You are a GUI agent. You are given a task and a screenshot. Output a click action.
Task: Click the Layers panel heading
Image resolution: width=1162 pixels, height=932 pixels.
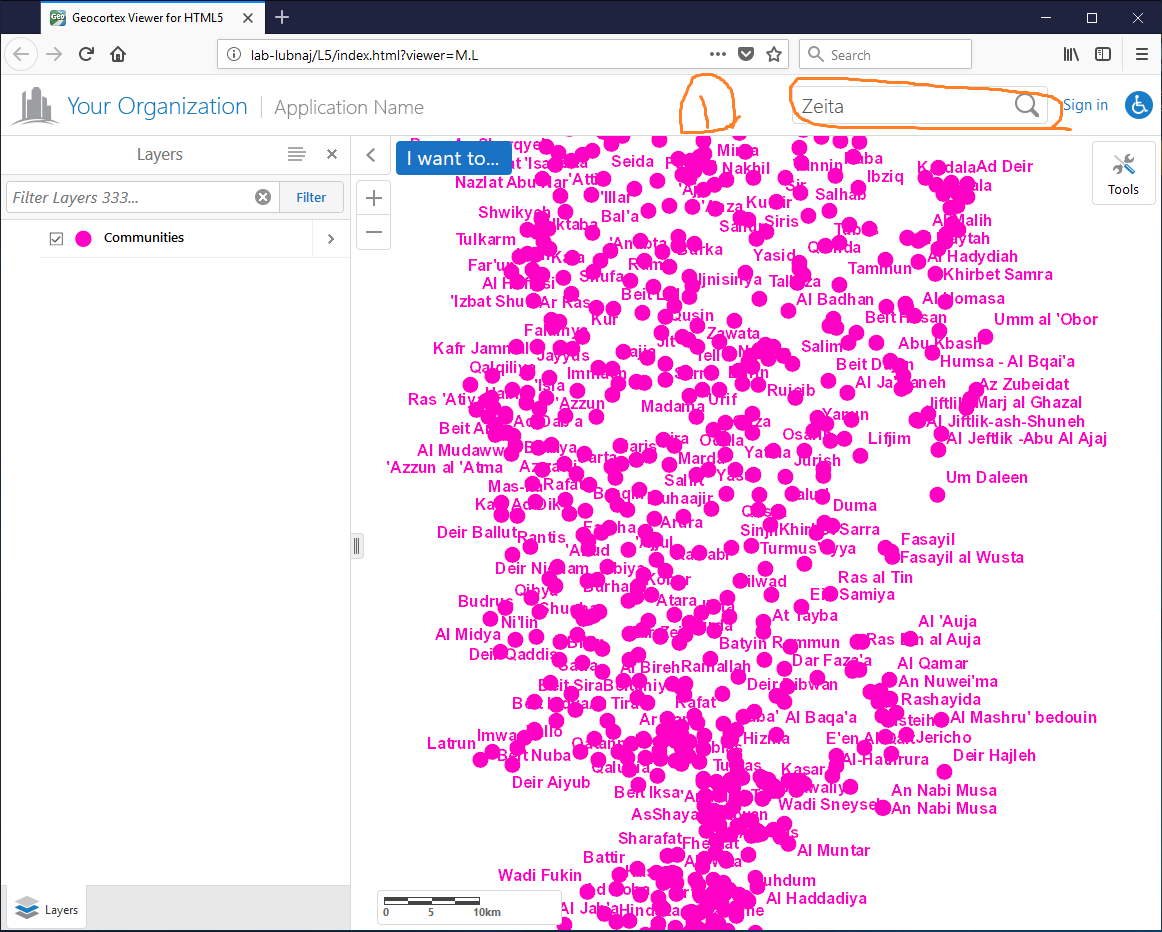159,154
